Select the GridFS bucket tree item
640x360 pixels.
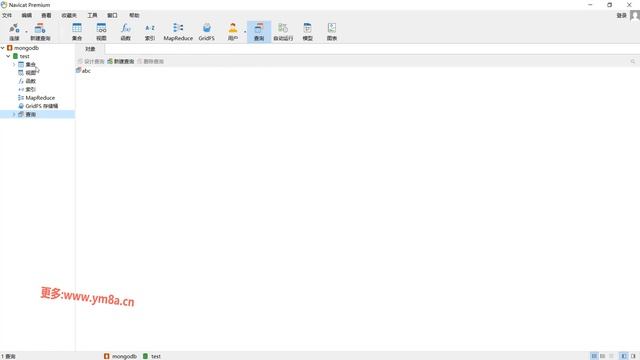click(x=38, y=106)
